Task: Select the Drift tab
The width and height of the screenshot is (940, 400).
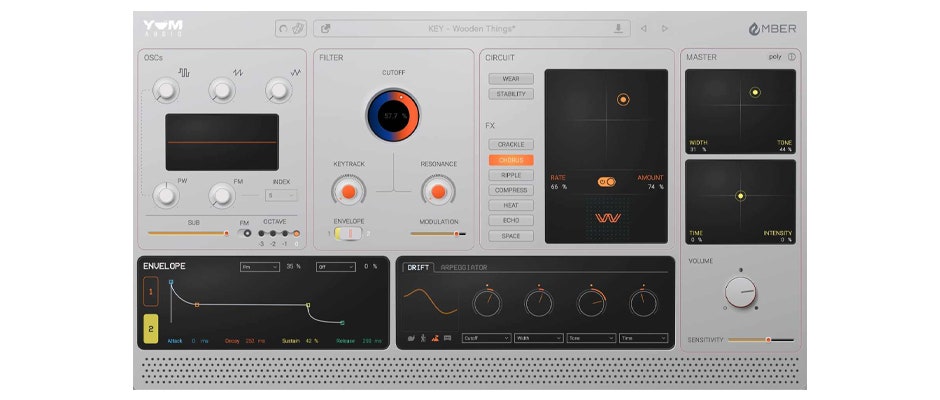Action: pos(417,268)
